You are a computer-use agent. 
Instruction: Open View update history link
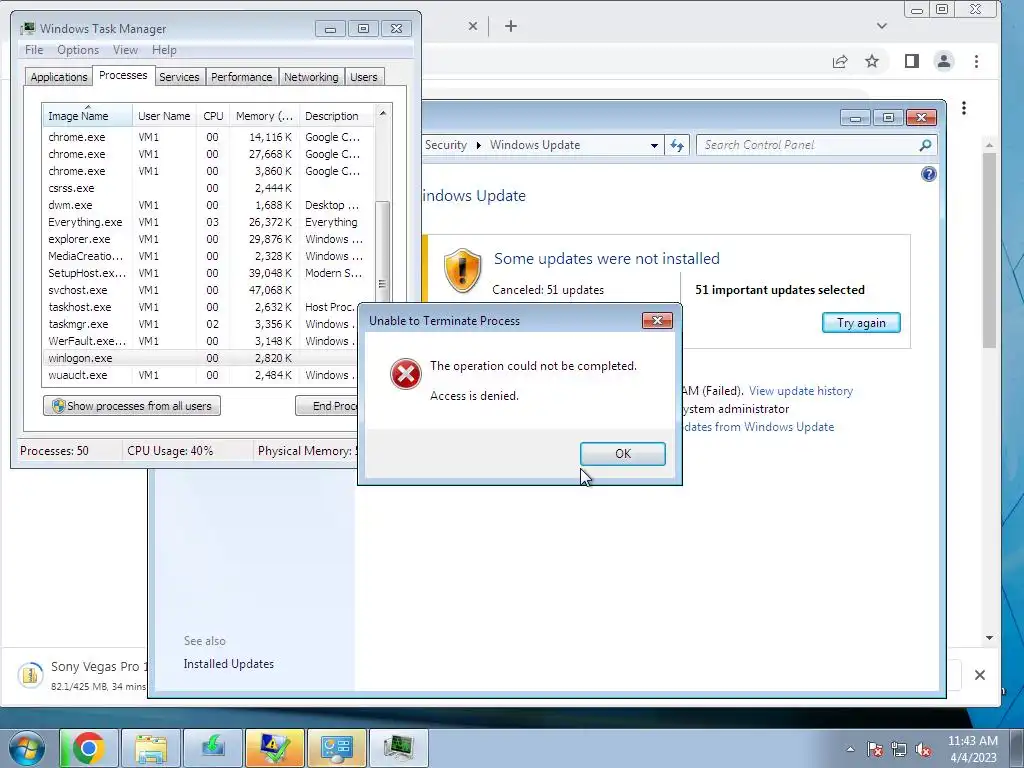(x=801, y=391)
